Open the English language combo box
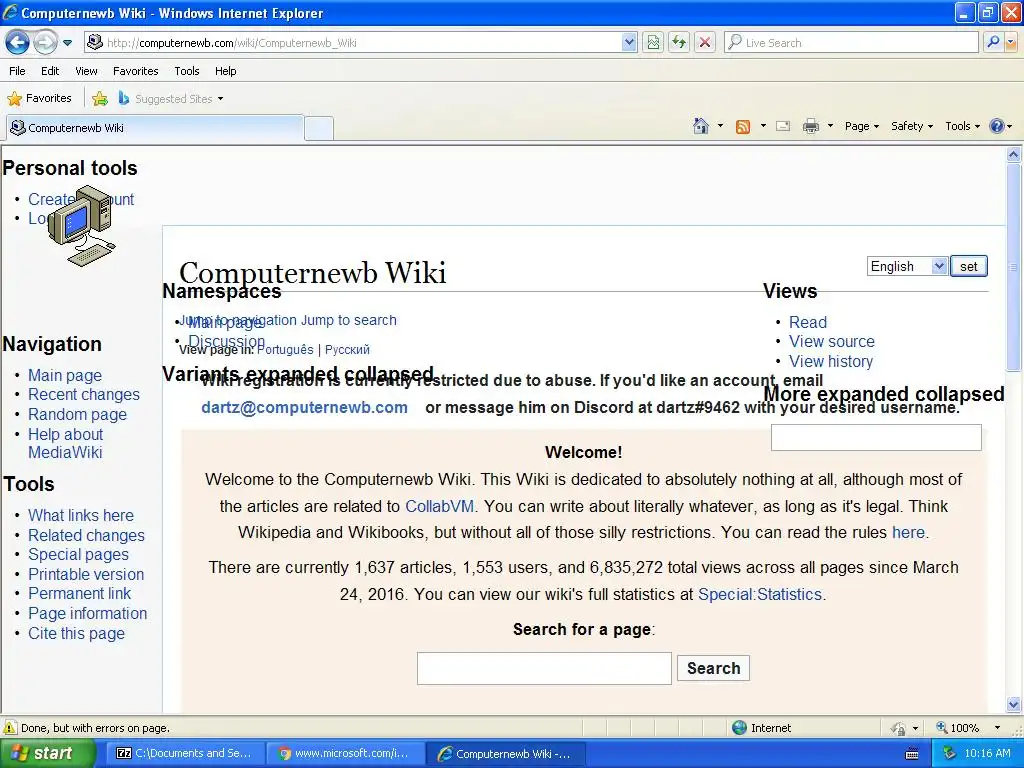The height and width of the screenshot is (768, 1024). click(x=907, y=266)
